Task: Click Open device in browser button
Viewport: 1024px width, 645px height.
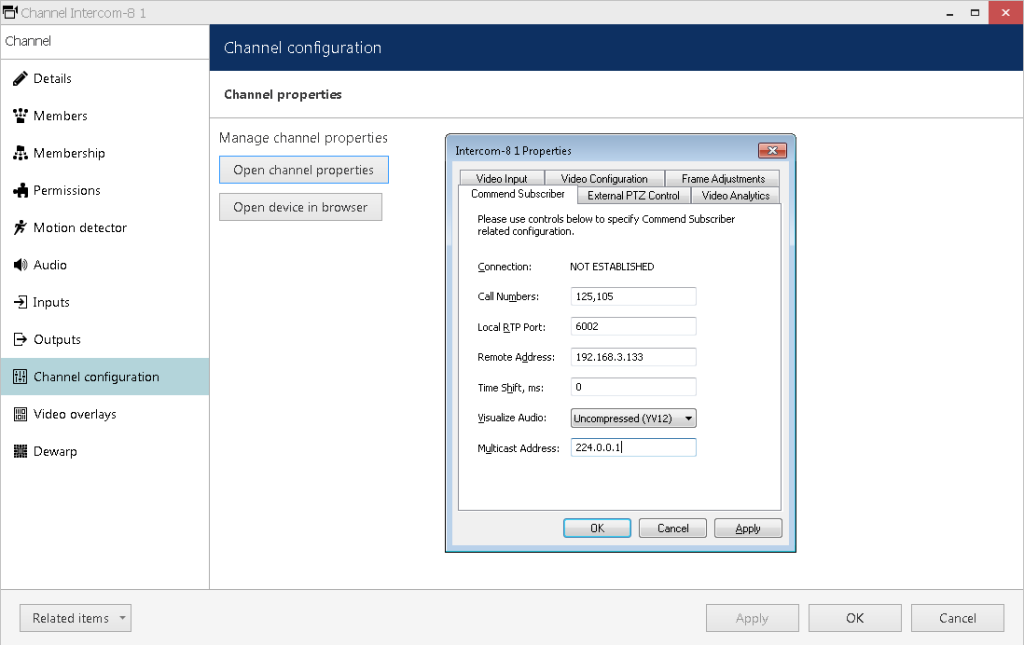Action: (300, 207)
